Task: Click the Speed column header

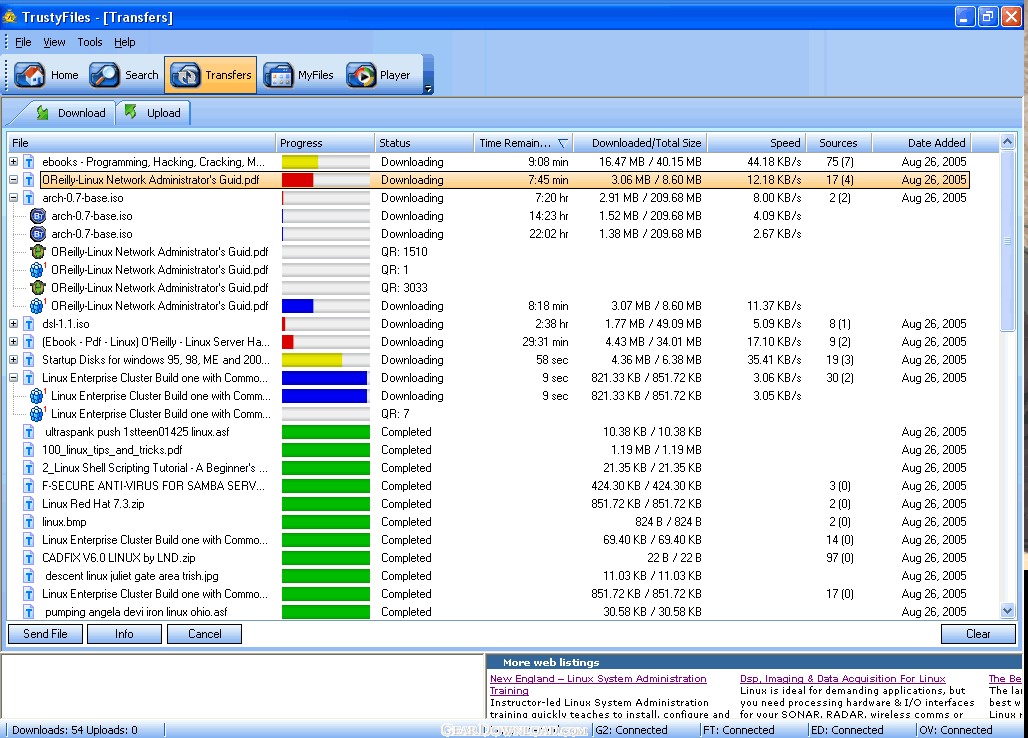Action: [756, 143]
